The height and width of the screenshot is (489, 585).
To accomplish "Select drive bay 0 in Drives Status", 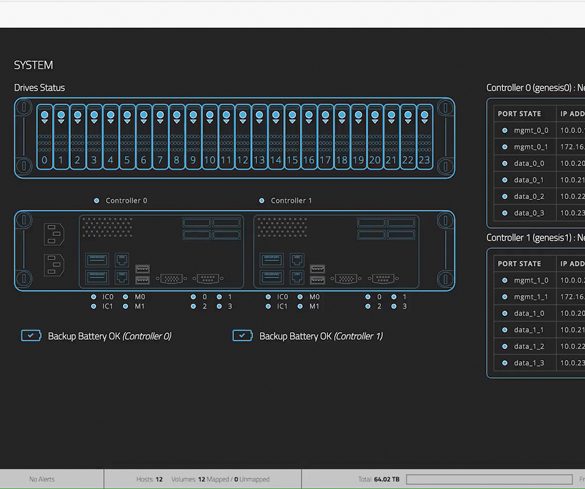I will [44, 137].
